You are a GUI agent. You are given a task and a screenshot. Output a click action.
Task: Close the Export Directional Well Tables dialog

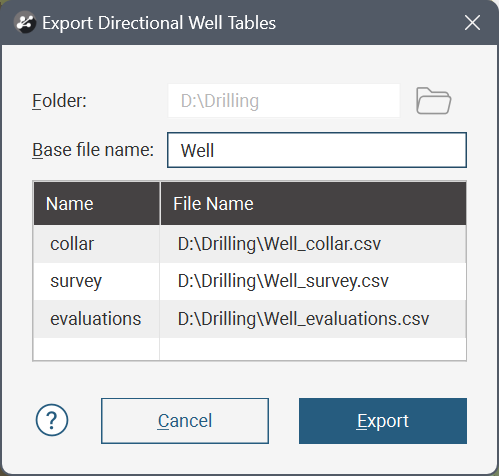click(472, 23)
